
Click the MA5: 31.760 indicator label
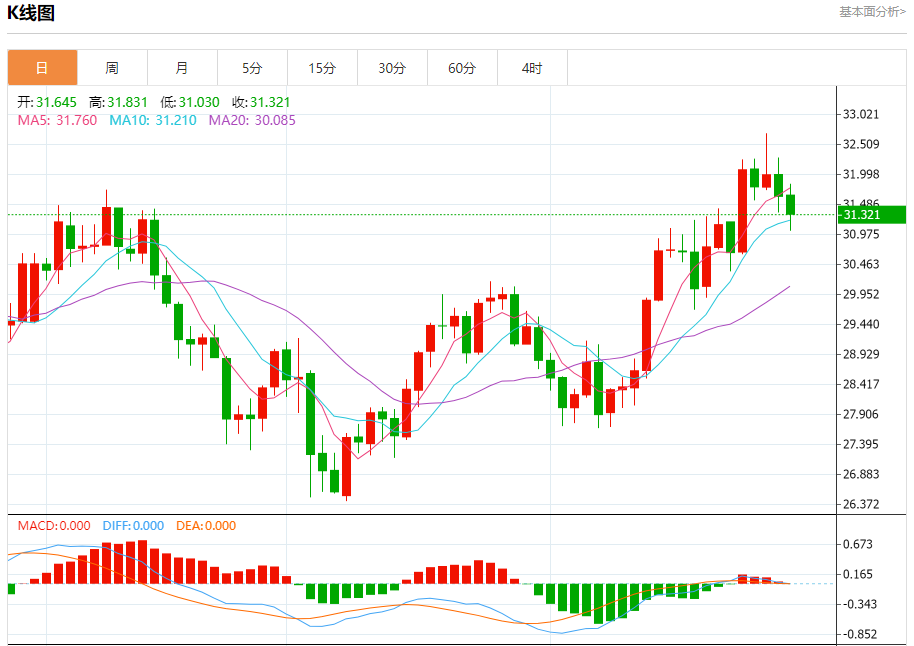click(57, 120)
